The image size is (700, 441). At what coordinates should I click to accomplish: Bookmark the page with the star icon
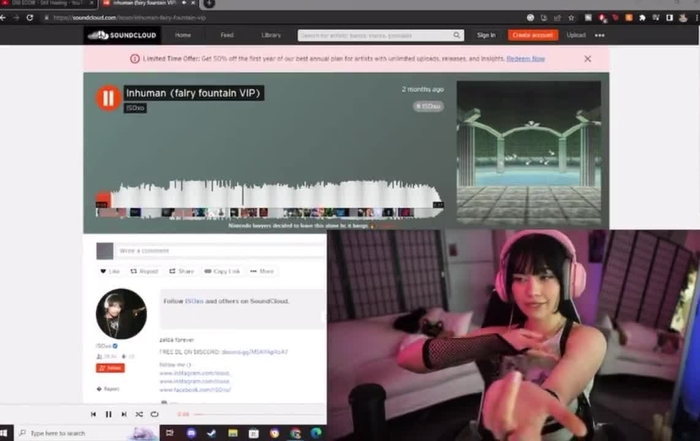(x=571, y=18)
